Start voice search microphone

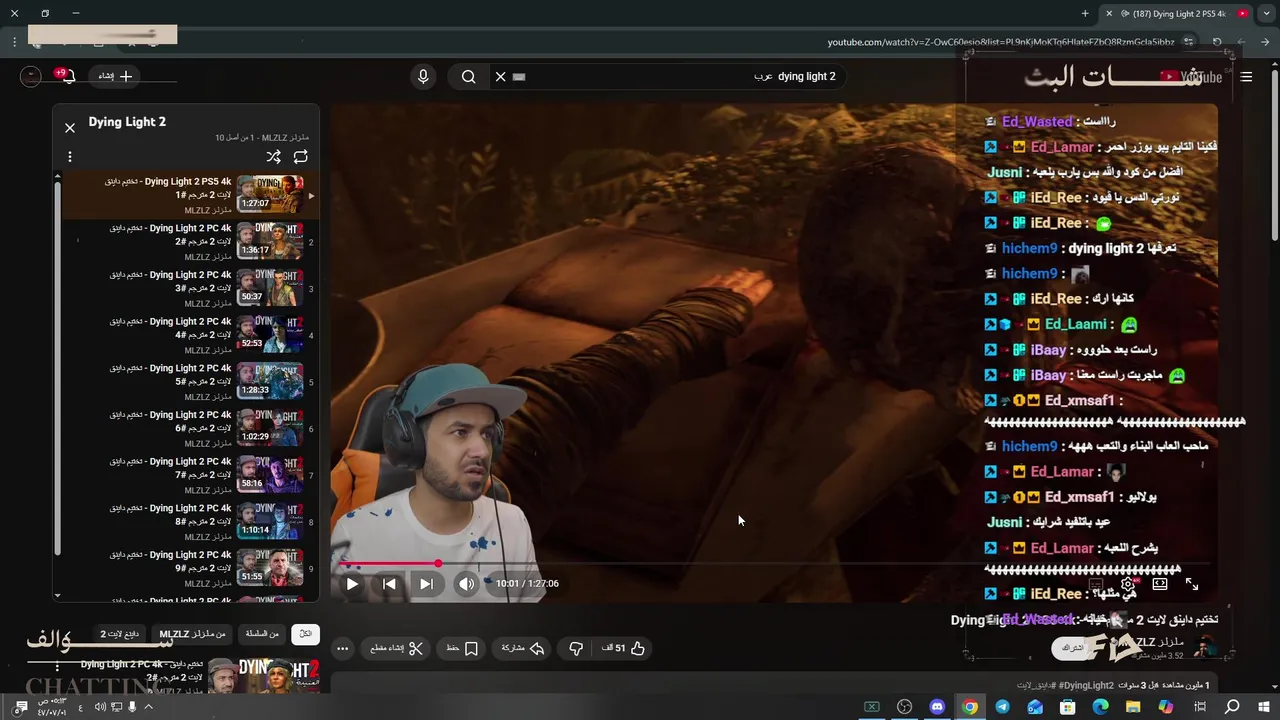pyautogui.click(x=423, y=76)
